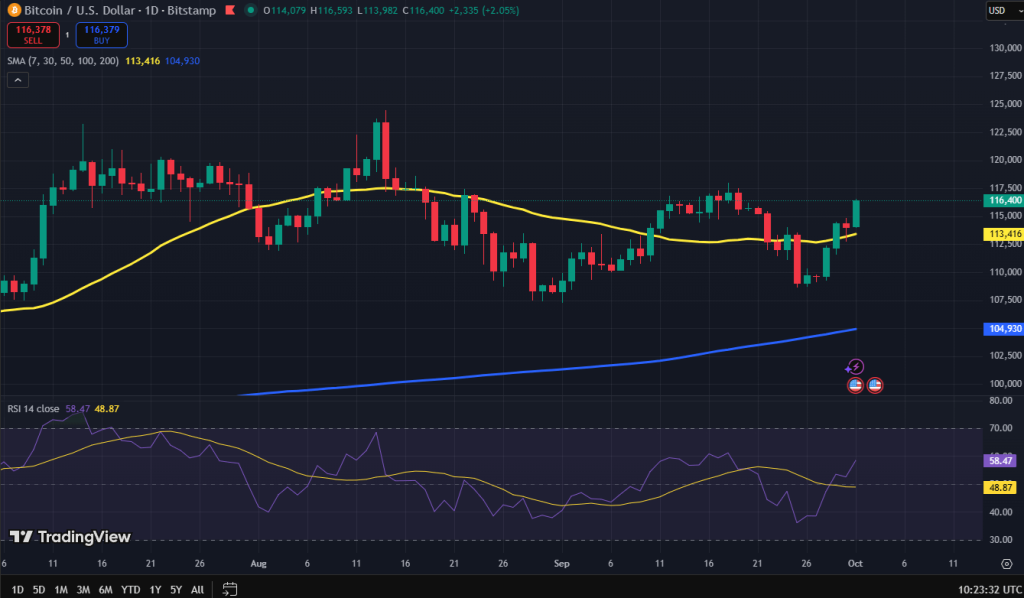This screenshot has height=598, width=1024.
Task: Switch to the All time range
Action: pyautogui.click(x=197, y=590)
